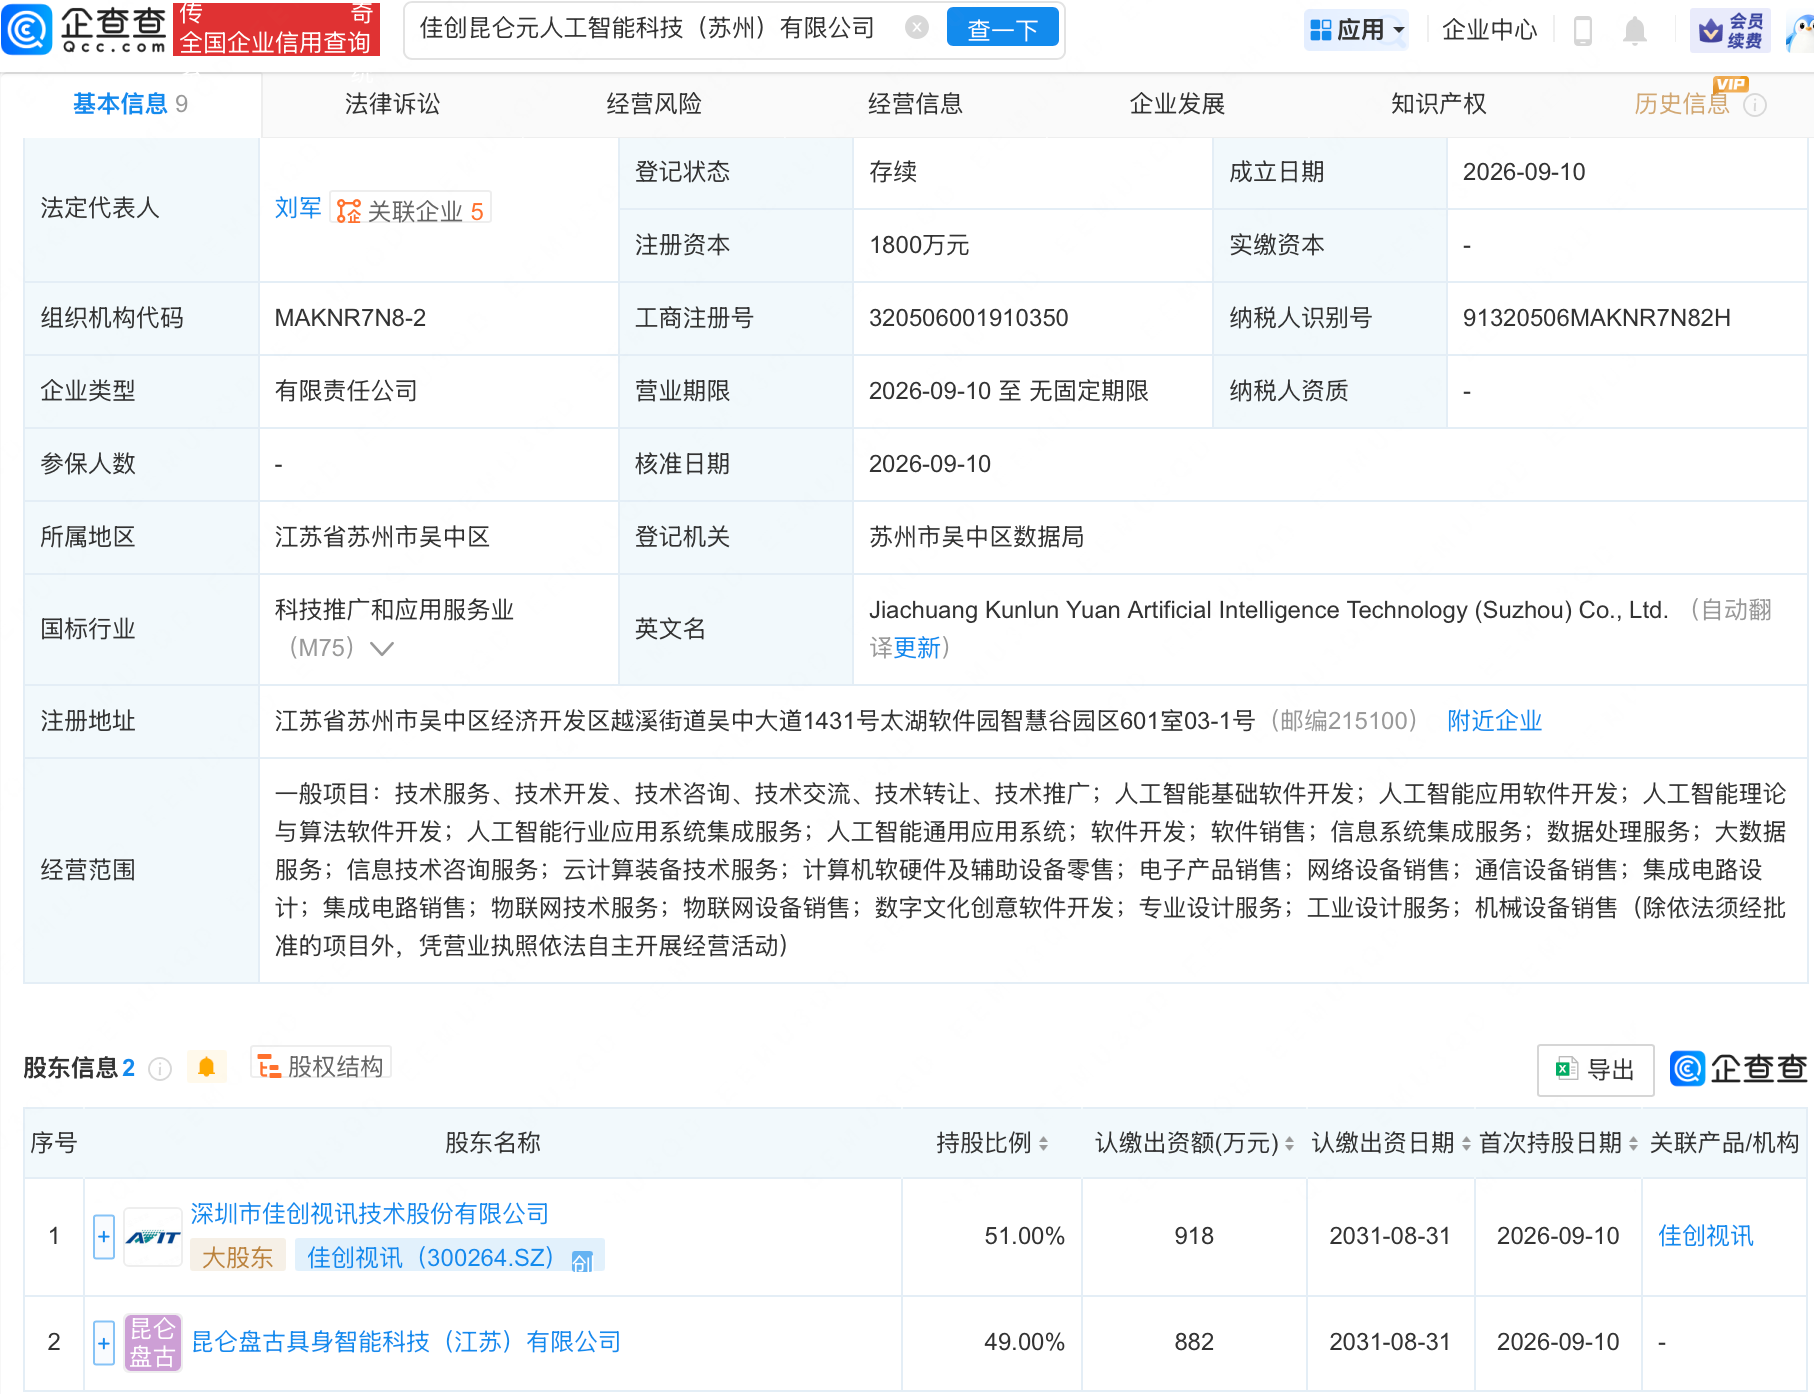Click the 创 board icon after stock code
Viewport: 1814px width, 1394px height.
click(x=582, y=1261)
